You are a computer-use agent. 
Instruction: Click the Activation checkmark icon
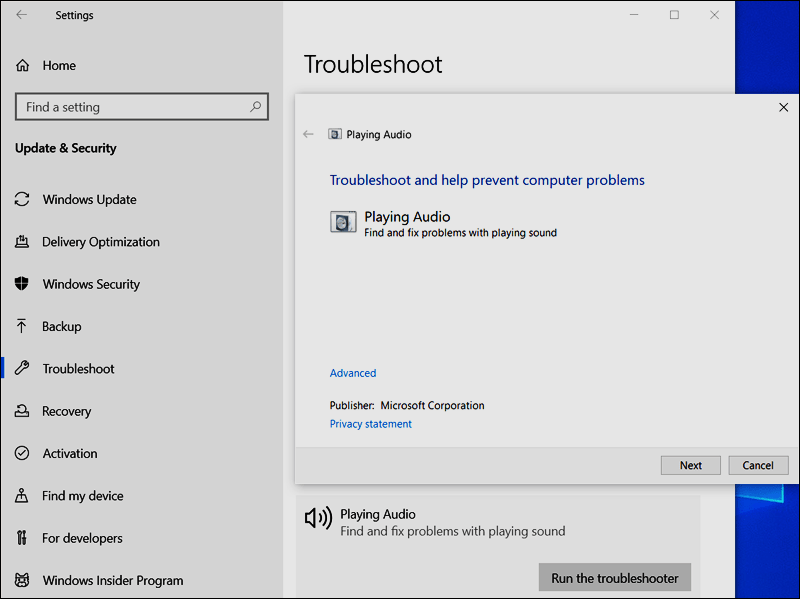coord(22,454)
